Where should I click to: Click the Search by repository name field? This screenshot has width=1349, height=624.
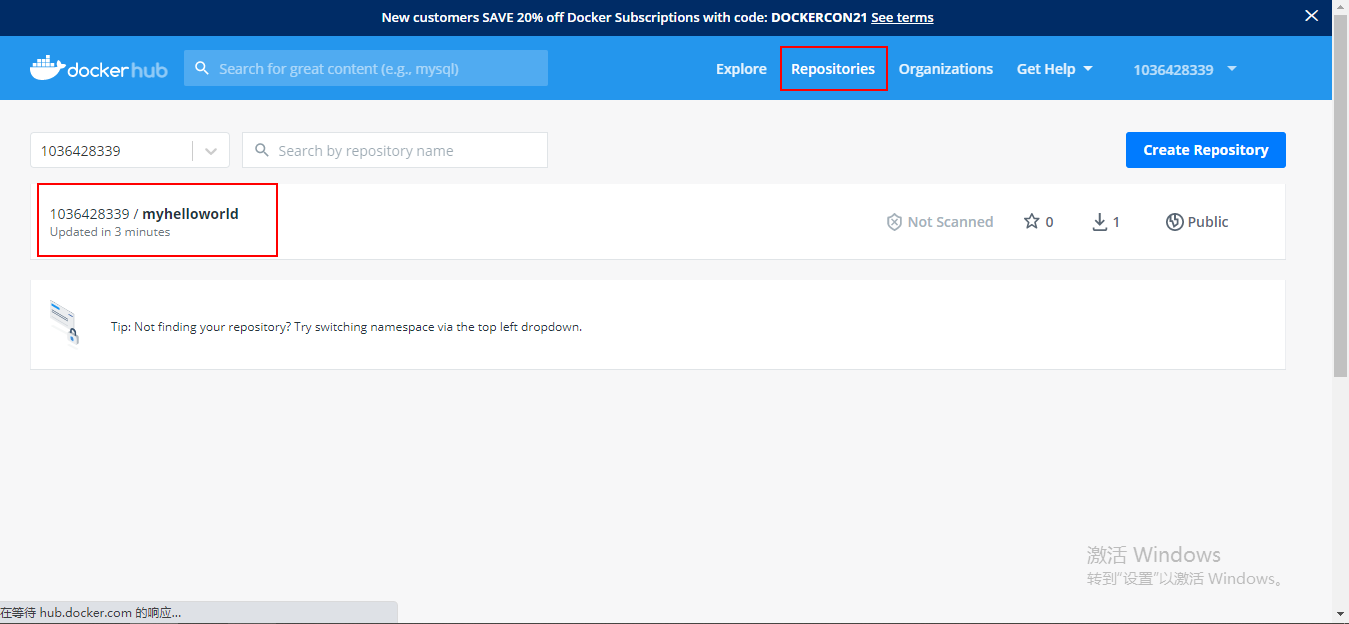point(395,150)
